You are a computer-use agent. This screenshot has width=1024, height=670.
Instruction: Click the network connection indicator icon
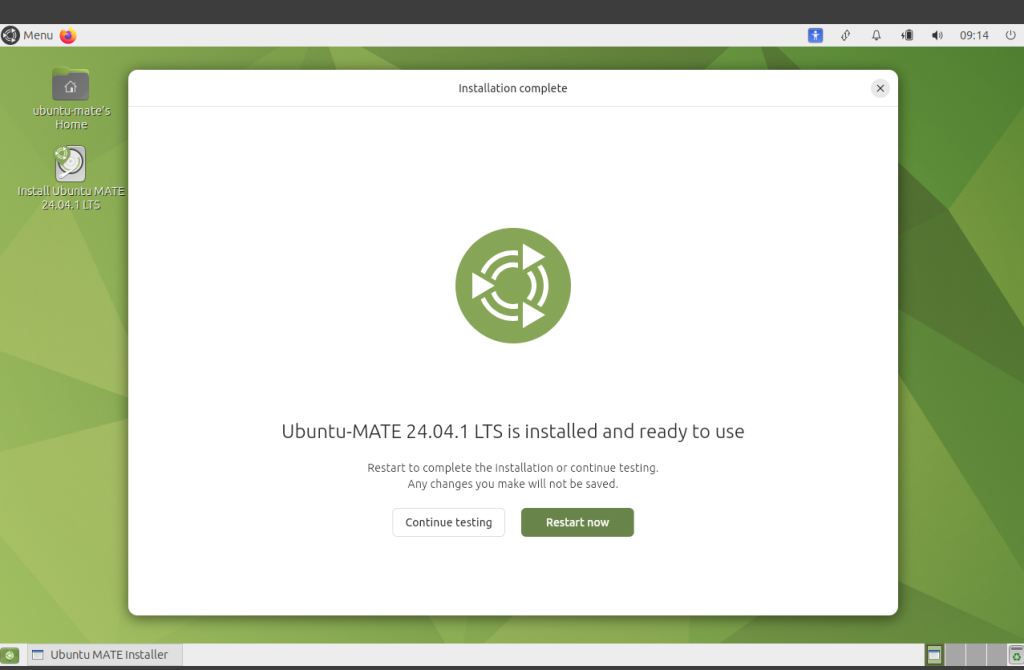tap(845, 35)
